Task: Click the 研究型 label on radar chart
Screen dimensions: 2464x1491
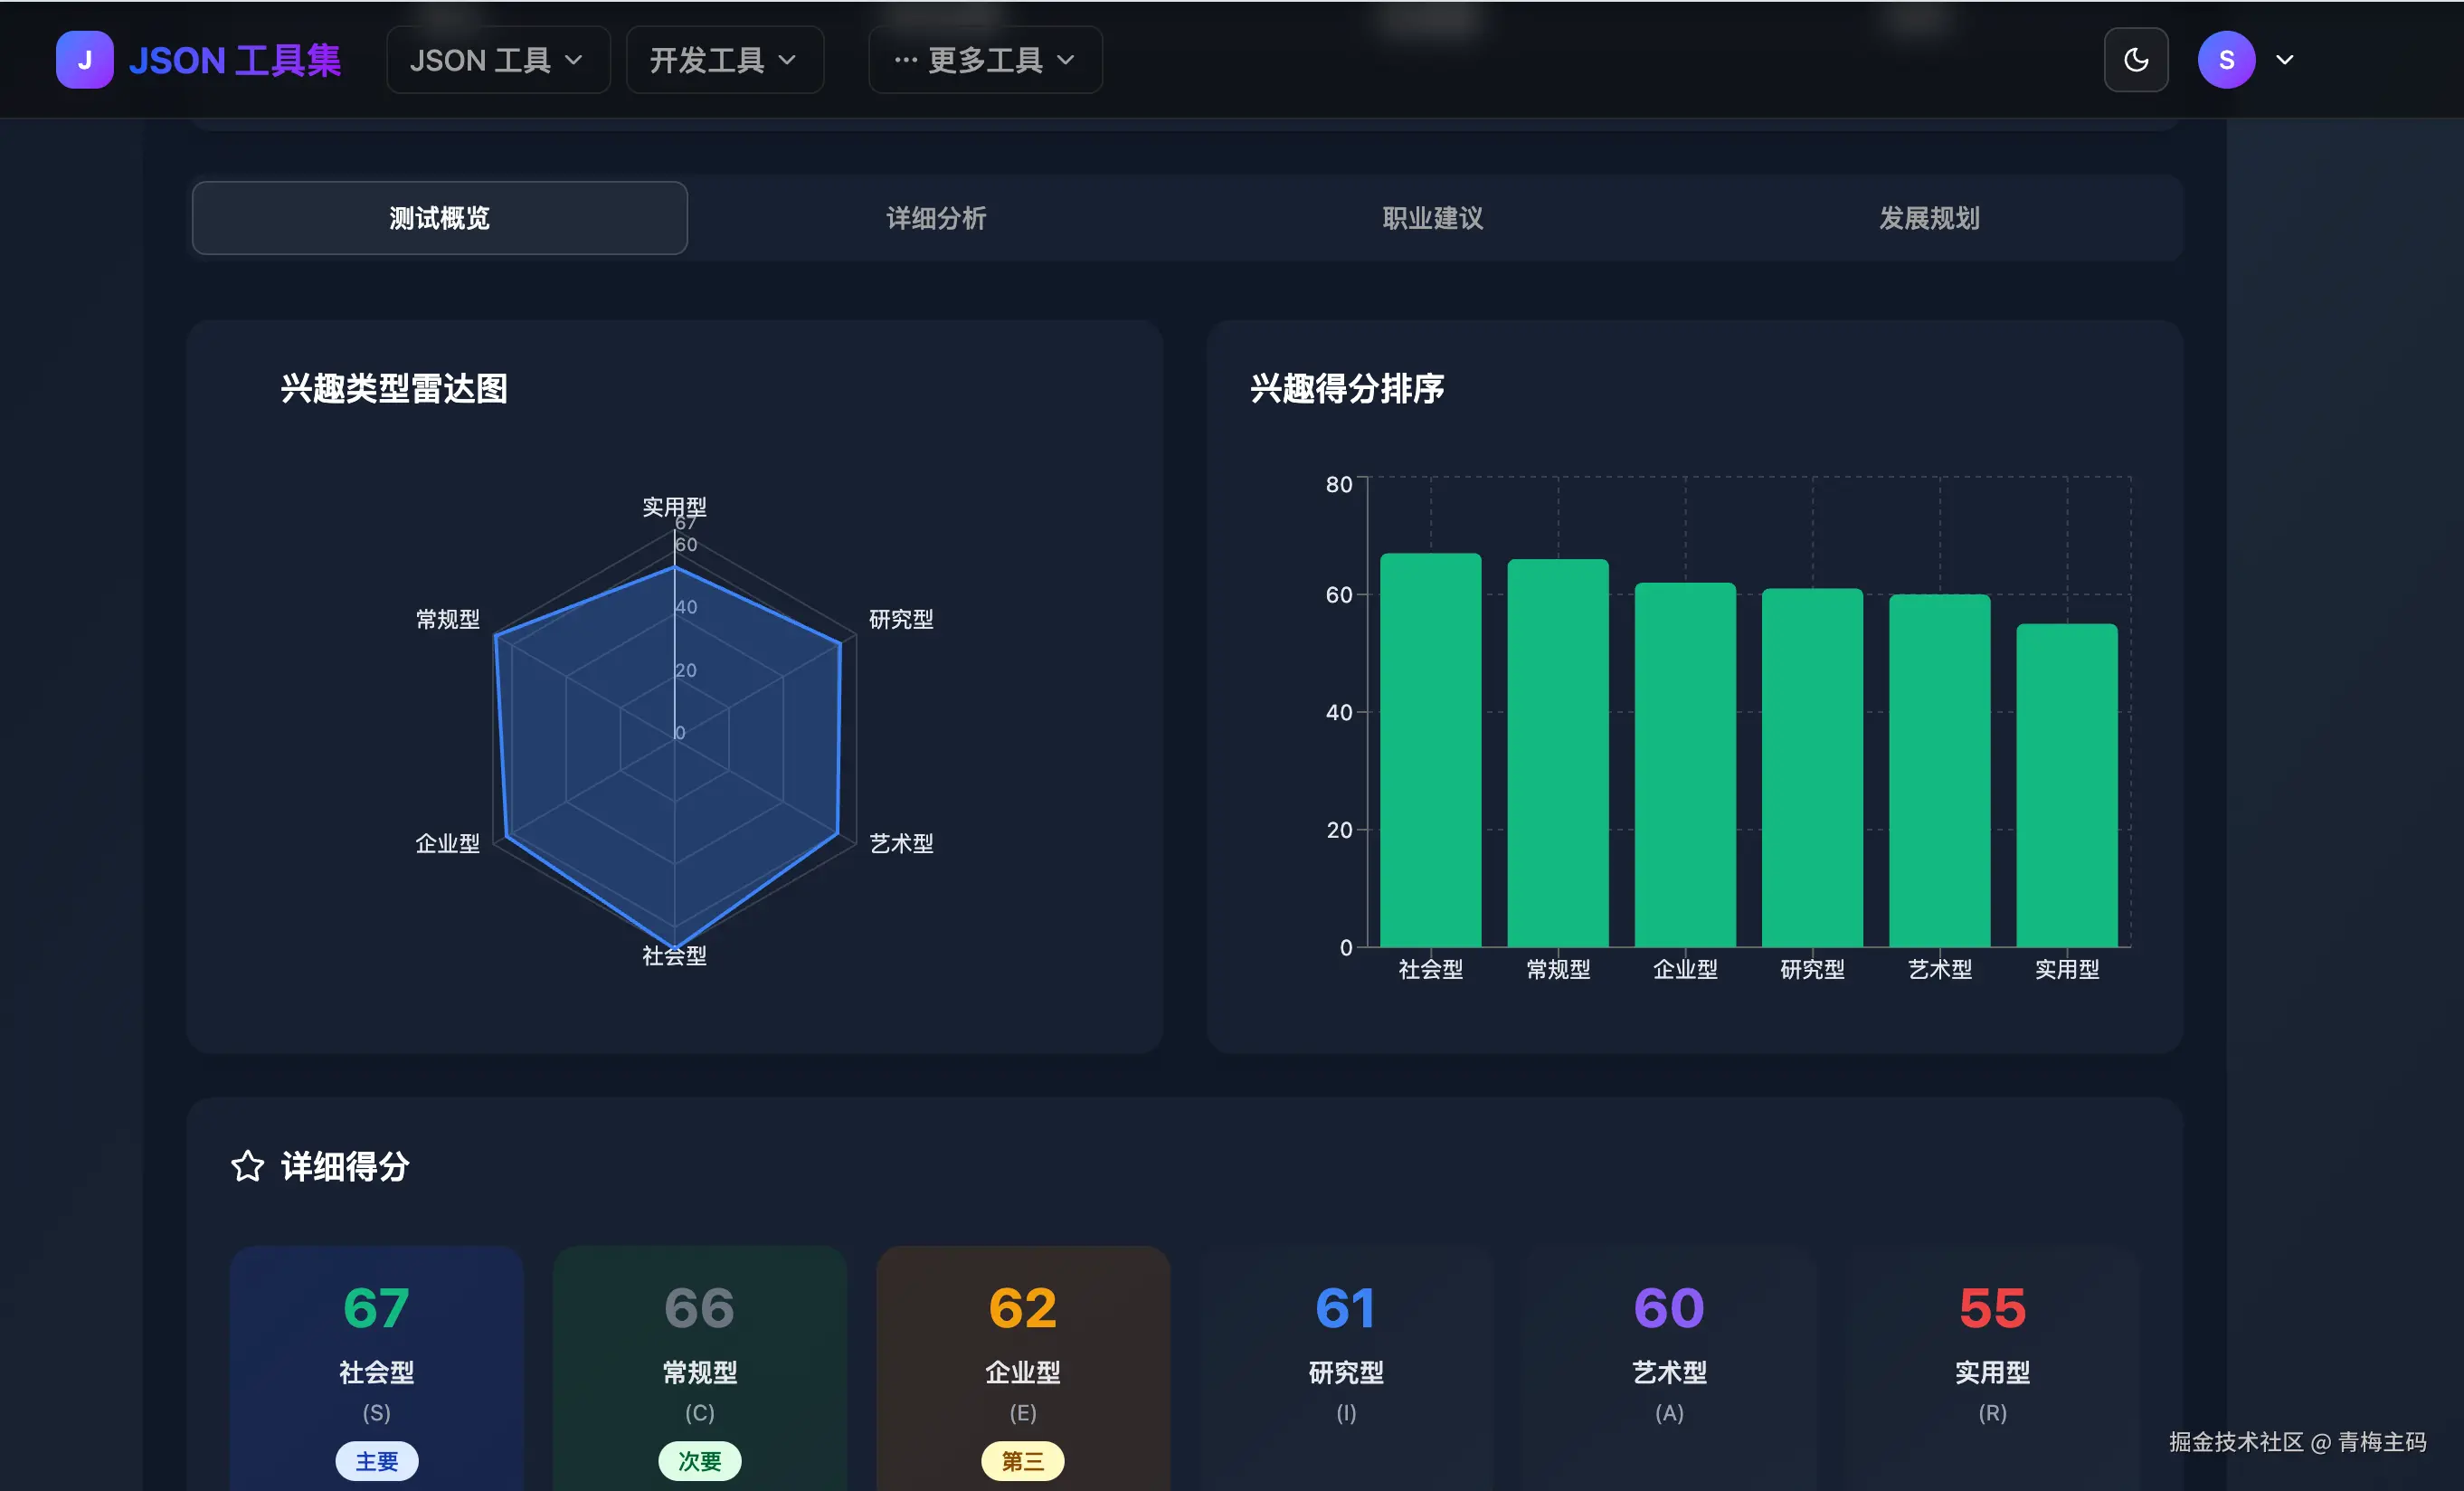Action: (x=900, y=619)
